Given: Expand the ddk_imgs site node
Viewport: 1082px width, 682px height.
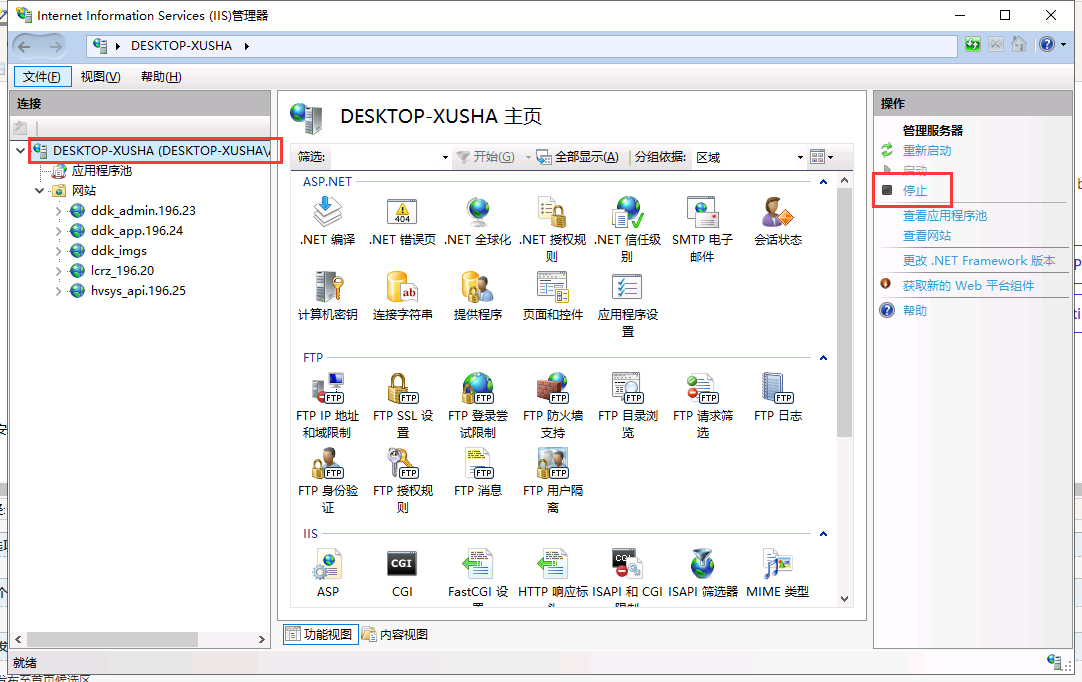Looking at the screenshot, I should tap(59, 251).
